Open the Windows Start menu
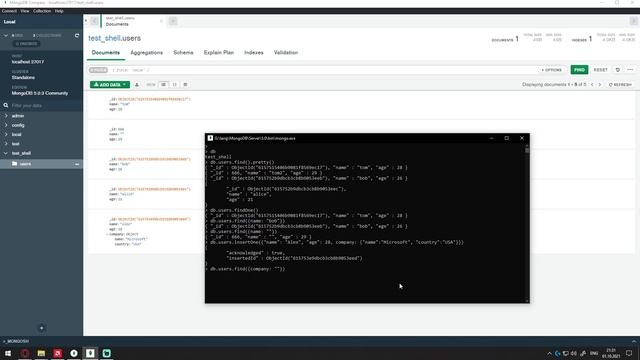This screenshot has width=640, height=360. click(8, 353)
